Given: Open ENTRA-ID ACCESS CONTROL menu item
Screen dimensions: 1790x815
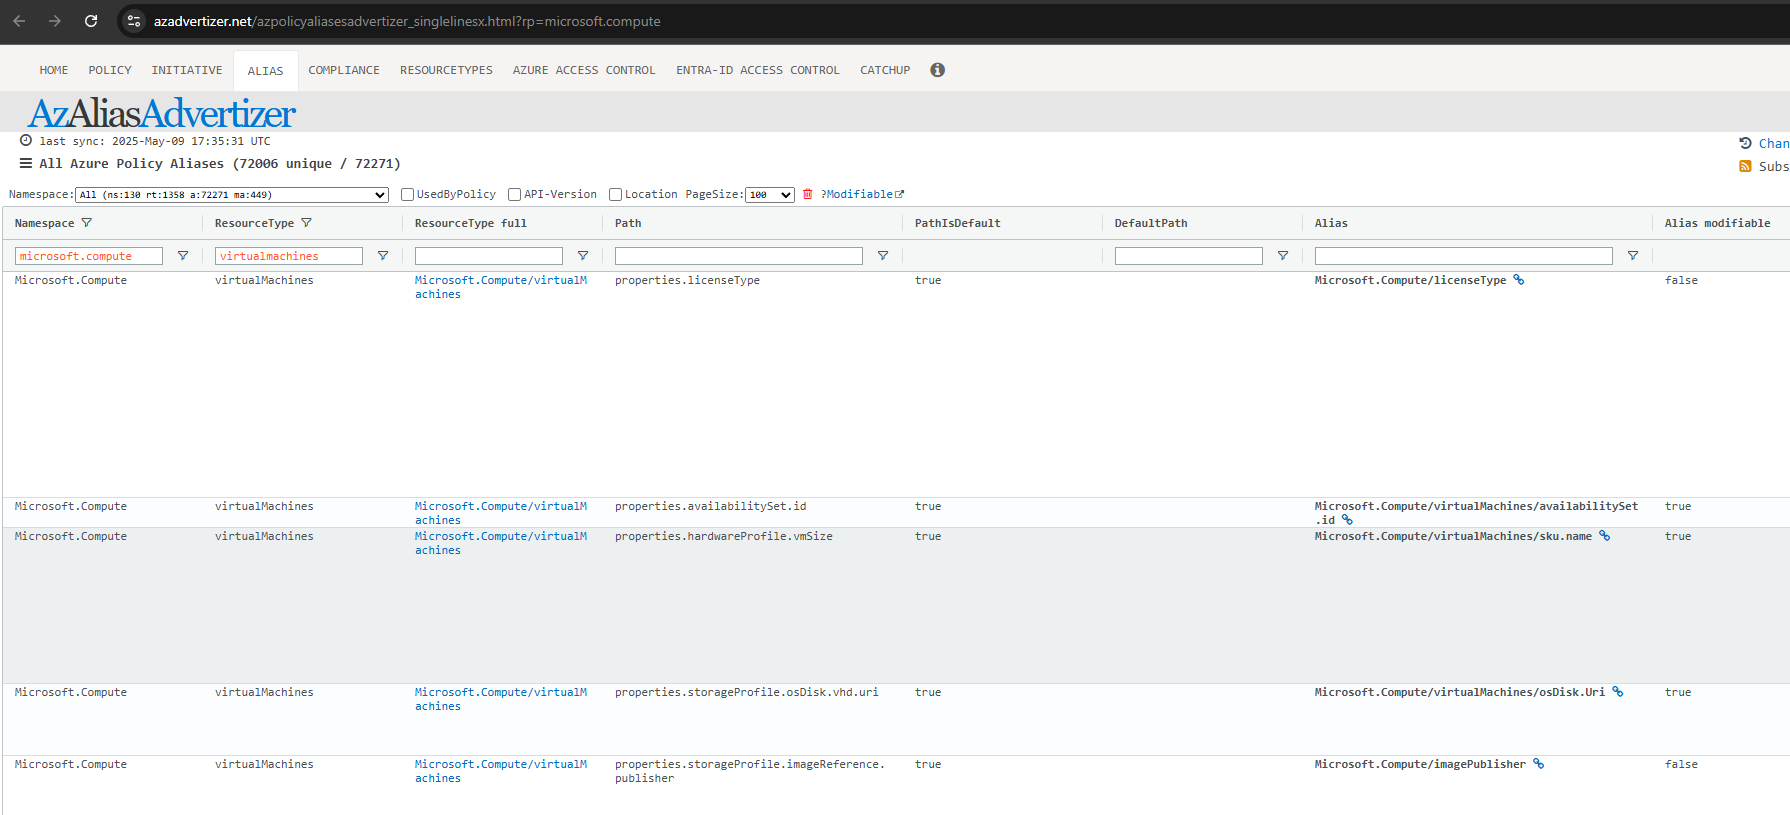Looking at the screenshot, I should click(x=758, y=70).
